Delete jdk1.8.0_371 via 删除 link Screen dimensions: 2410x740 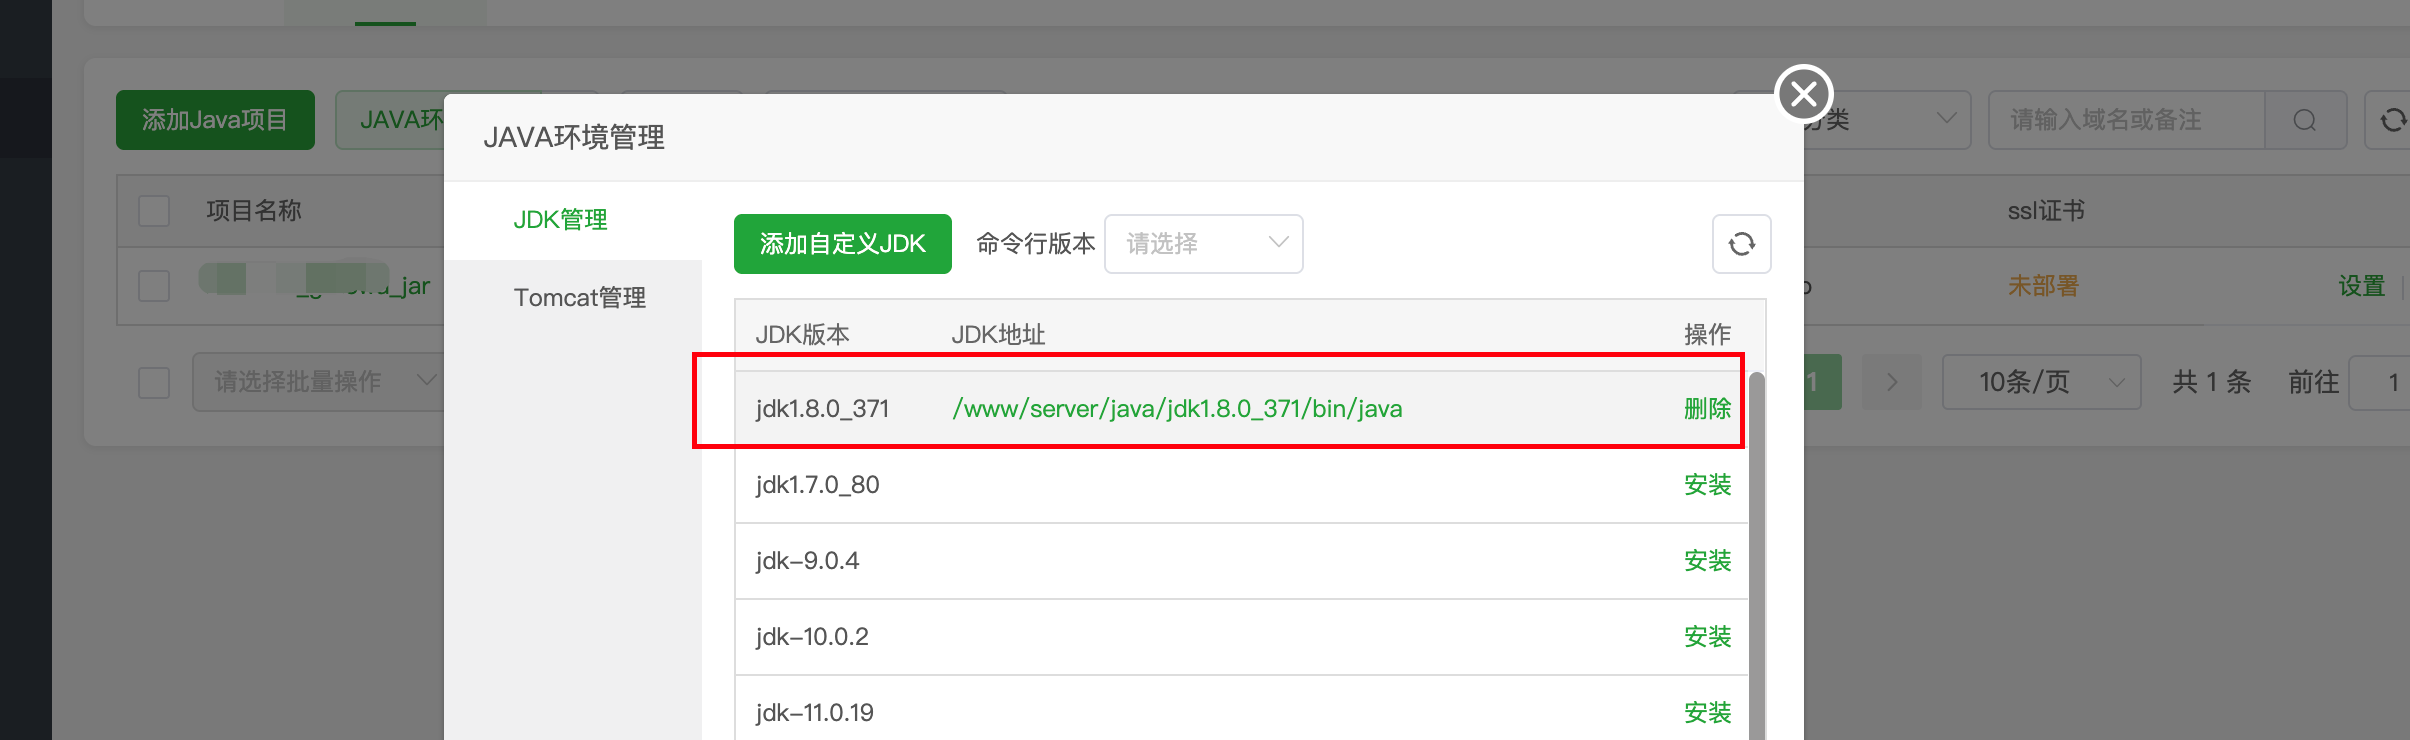(1706, 409)
